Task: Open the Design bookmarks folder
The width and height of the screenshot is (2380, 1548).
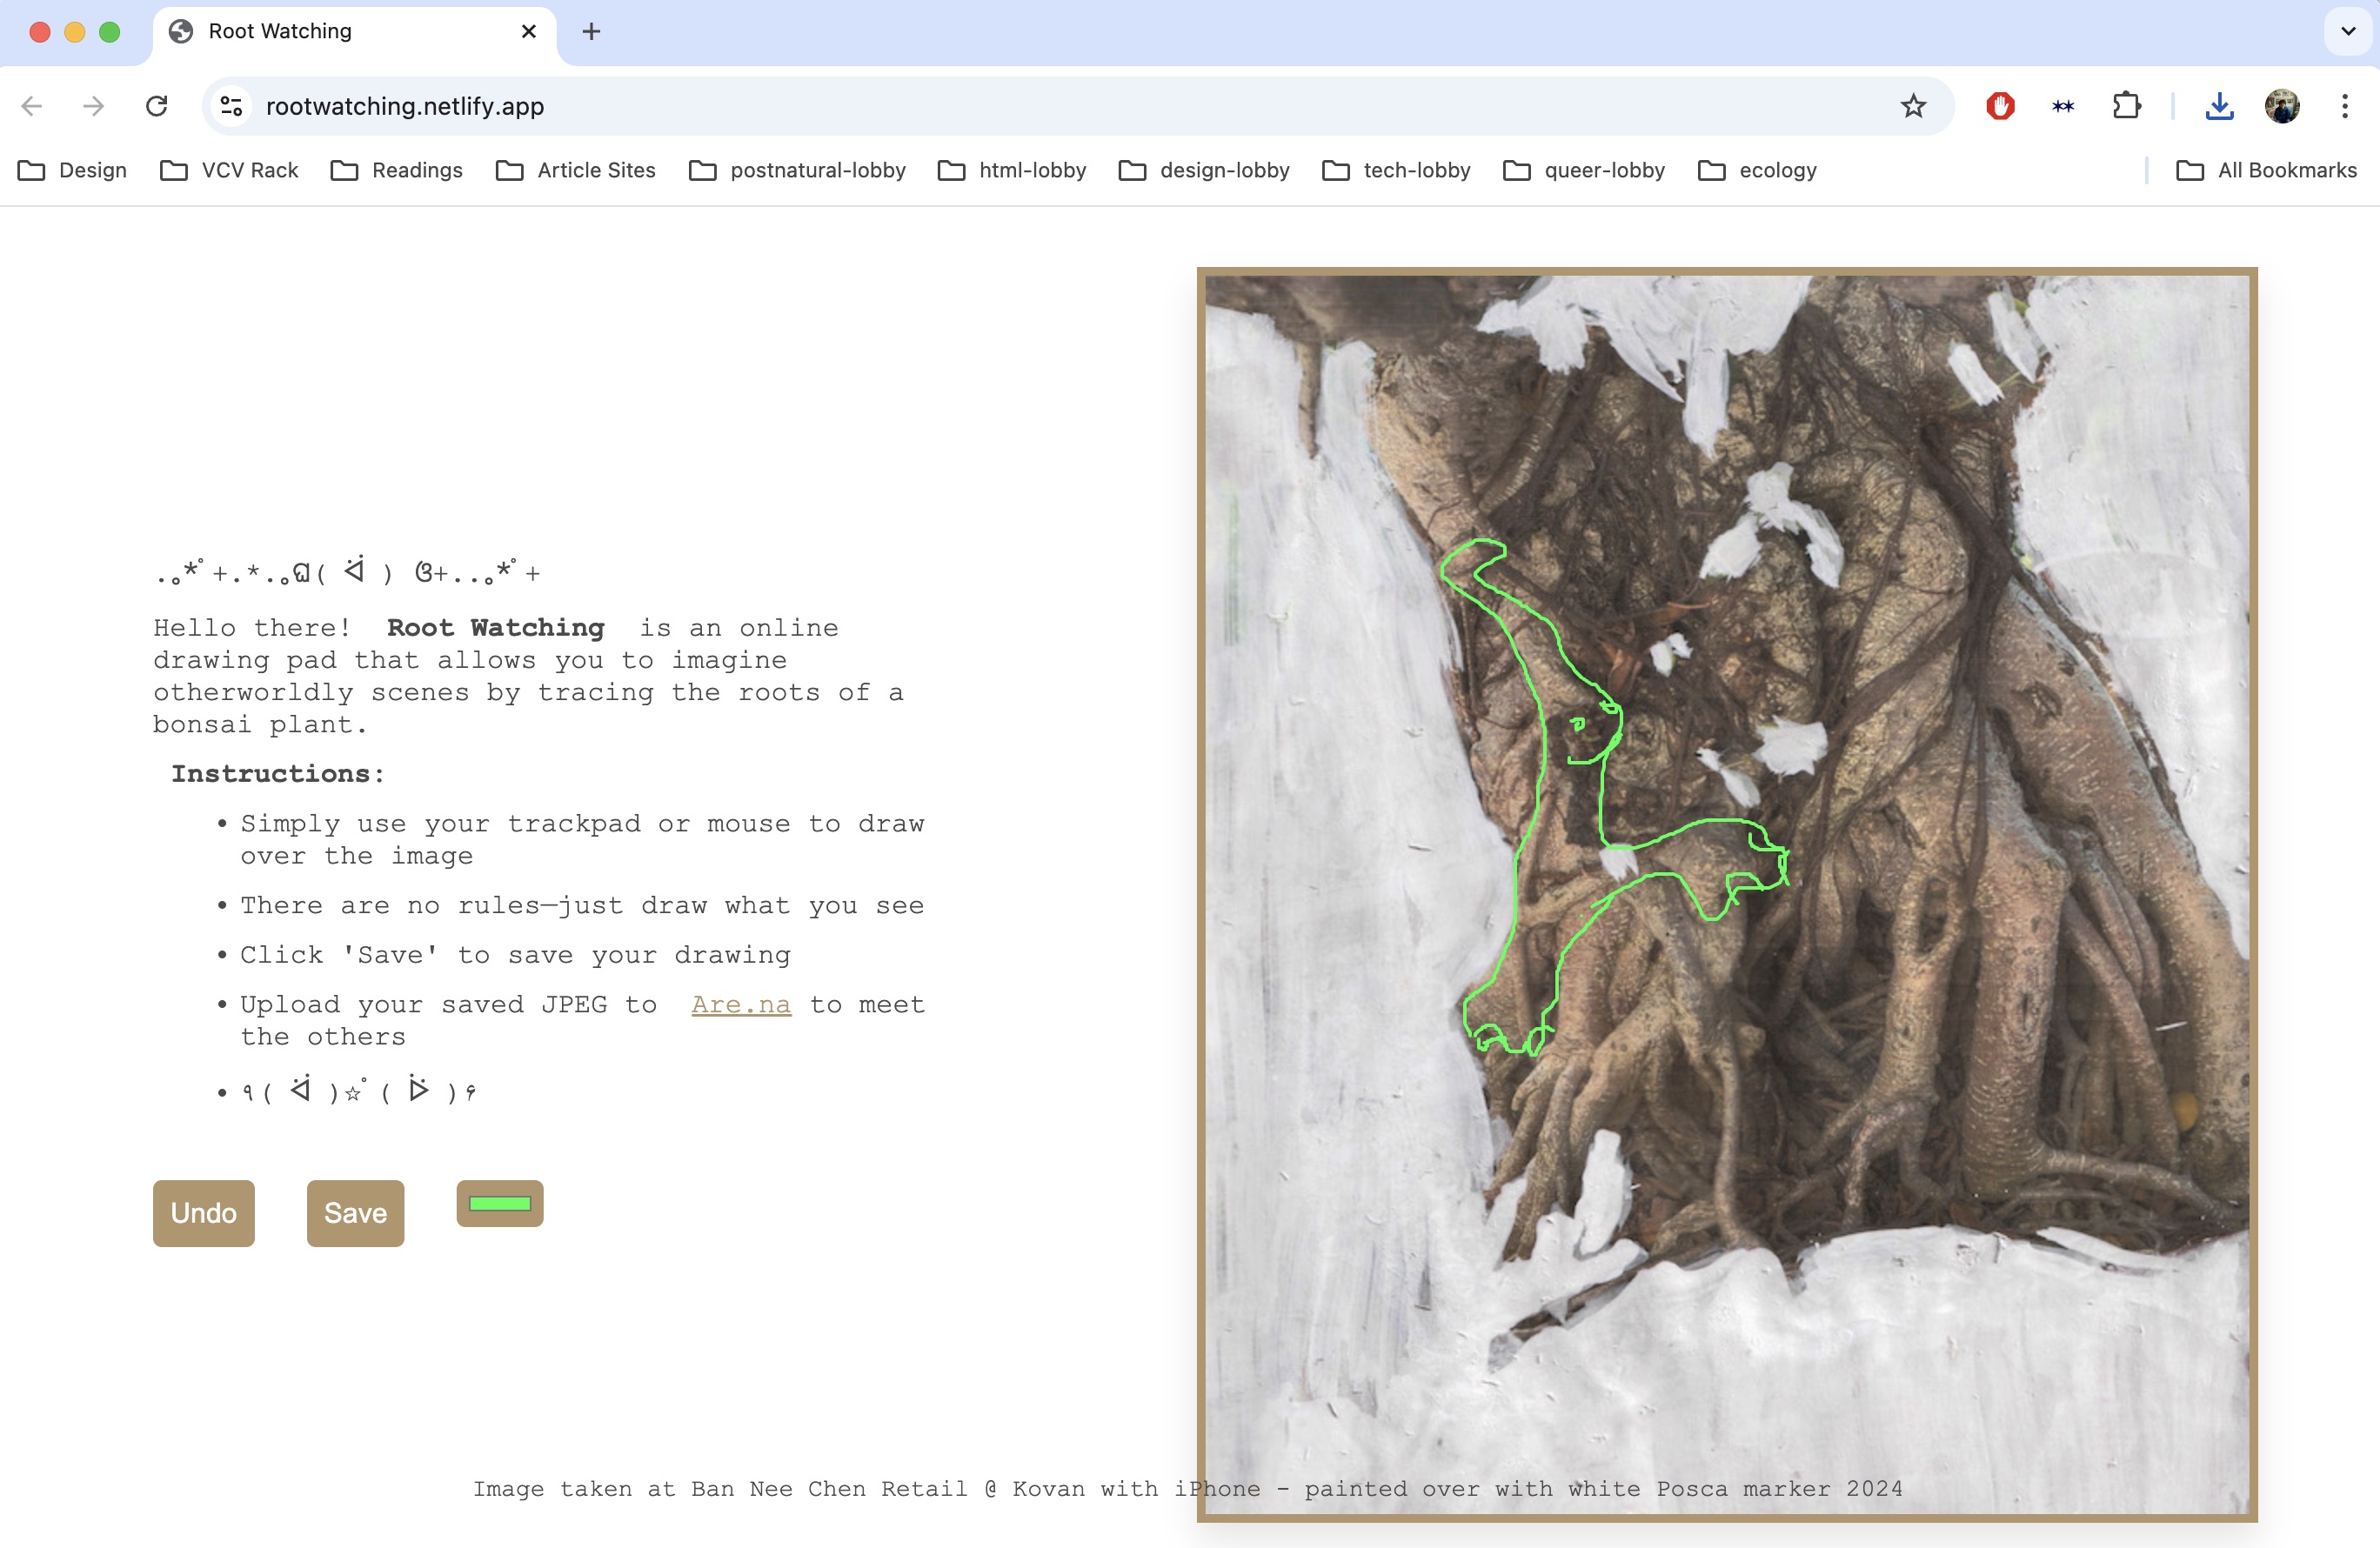Action: pyautogui.click(x=73, y=170)
